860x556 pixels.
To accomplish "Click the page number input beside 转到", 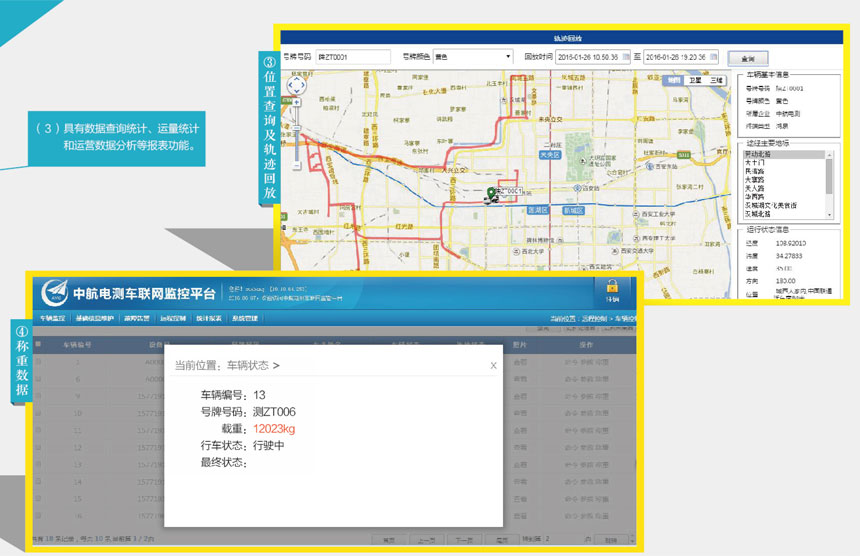I will tap(563, 540).
